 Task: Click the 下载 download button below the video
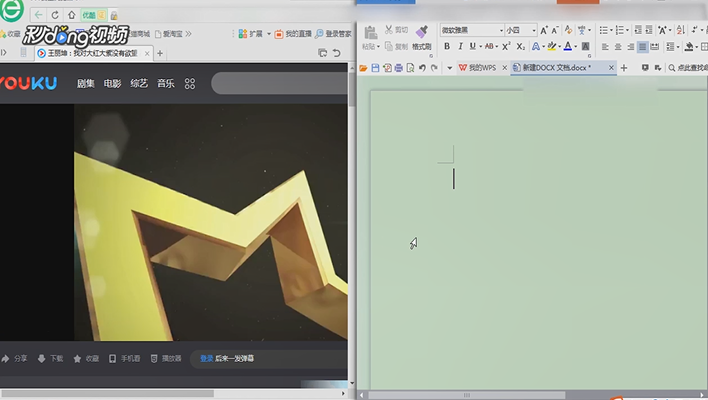pos(50,358)
